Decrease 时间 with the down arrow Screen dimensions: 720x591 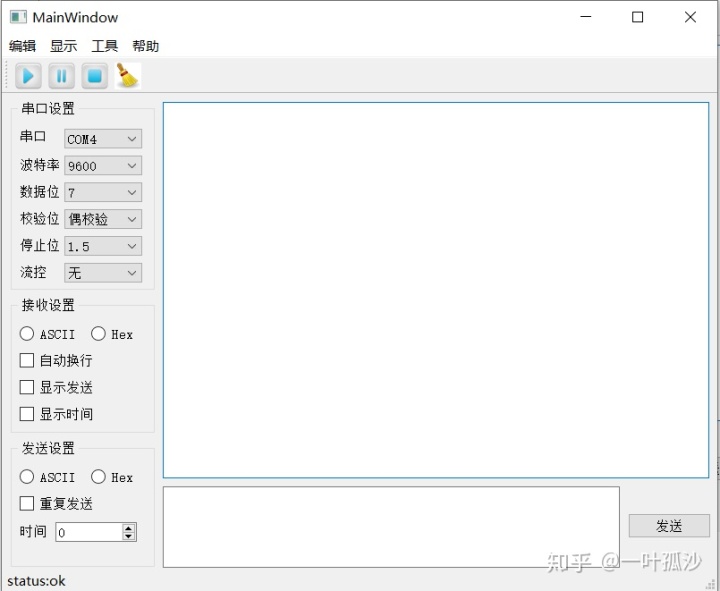(x=129, y=536)
